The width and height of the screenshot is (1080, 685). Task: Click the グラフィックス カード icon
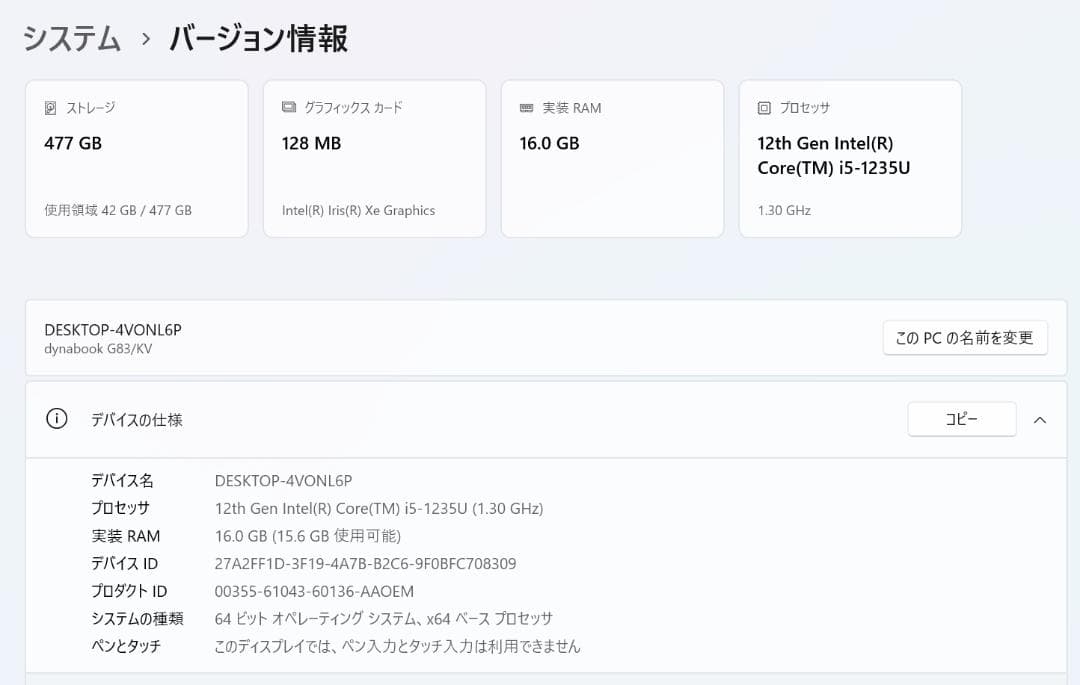point(288,107)
